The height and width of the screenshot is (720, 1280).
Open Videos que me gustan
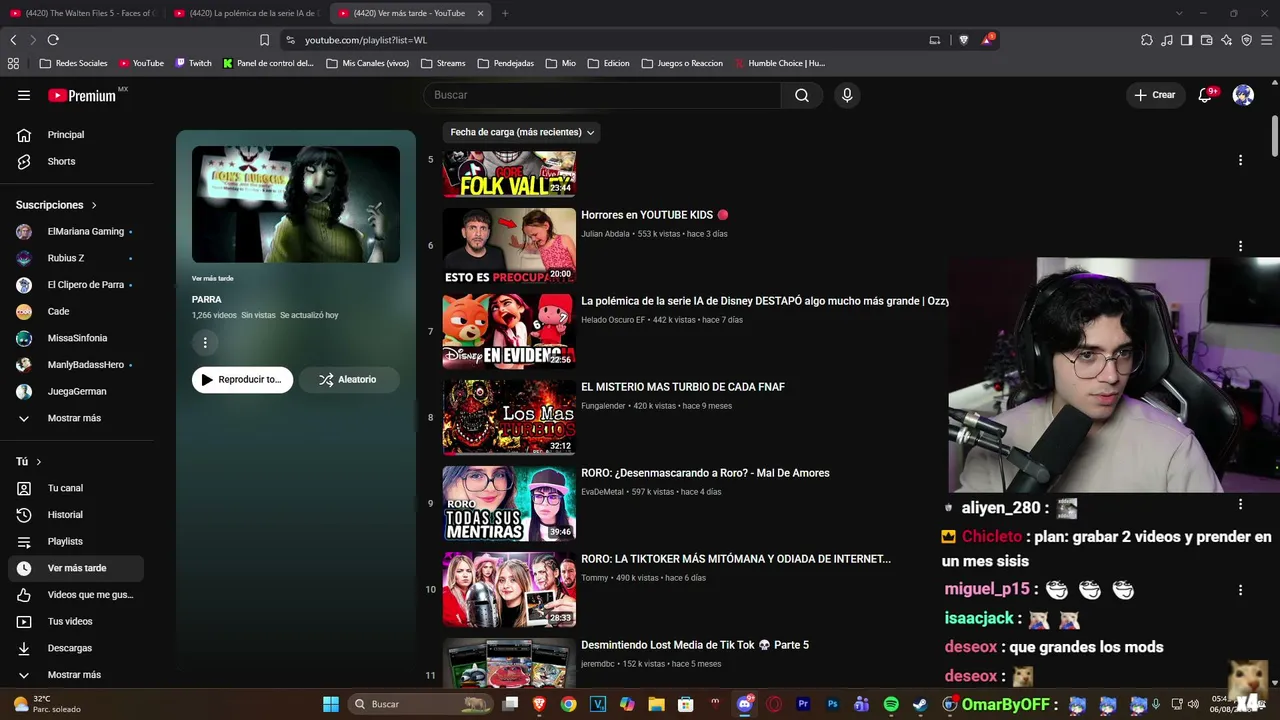click(77, 595)
